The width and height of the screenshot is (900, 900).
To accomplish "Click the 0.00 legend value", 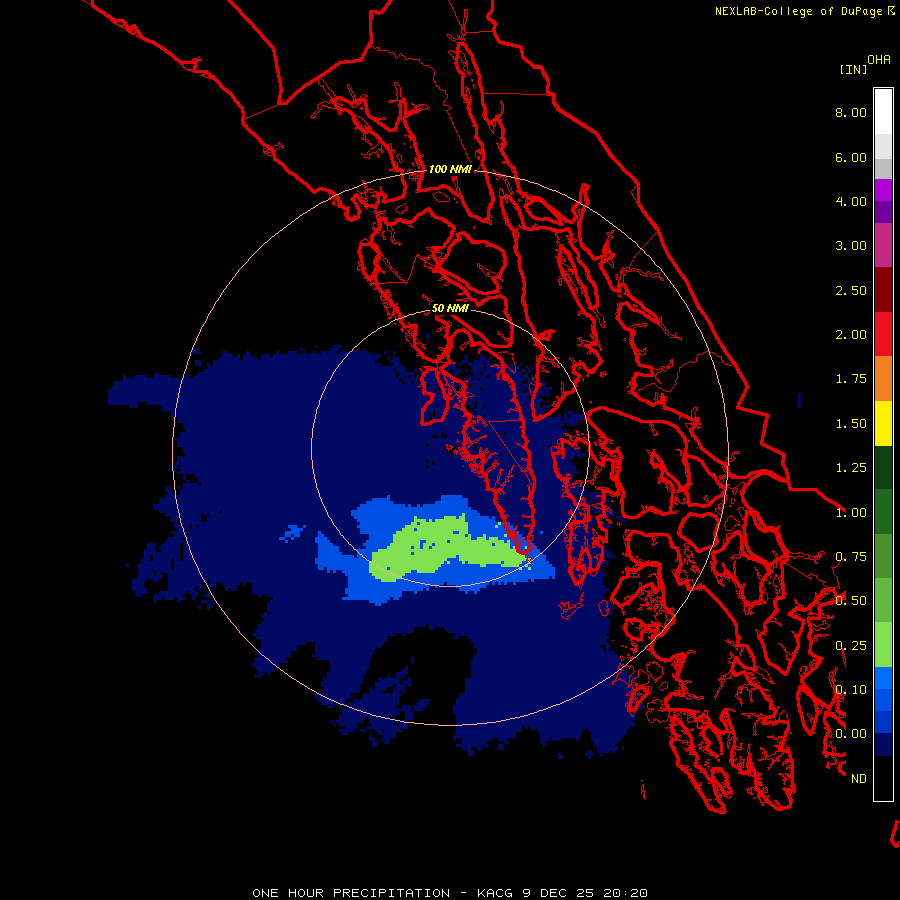I will point(851,734).
